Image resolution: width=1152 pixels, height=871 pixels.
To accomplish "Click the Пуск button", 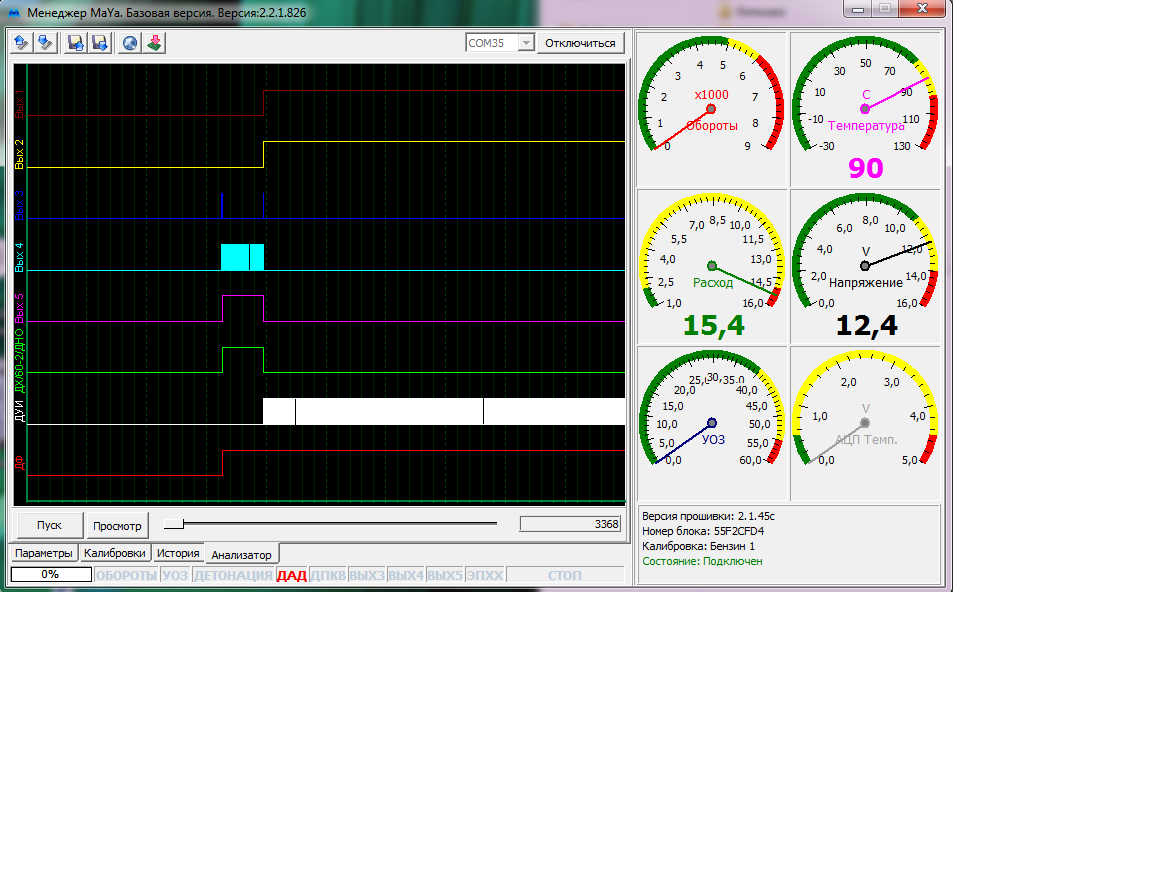I will click(49, 525).
